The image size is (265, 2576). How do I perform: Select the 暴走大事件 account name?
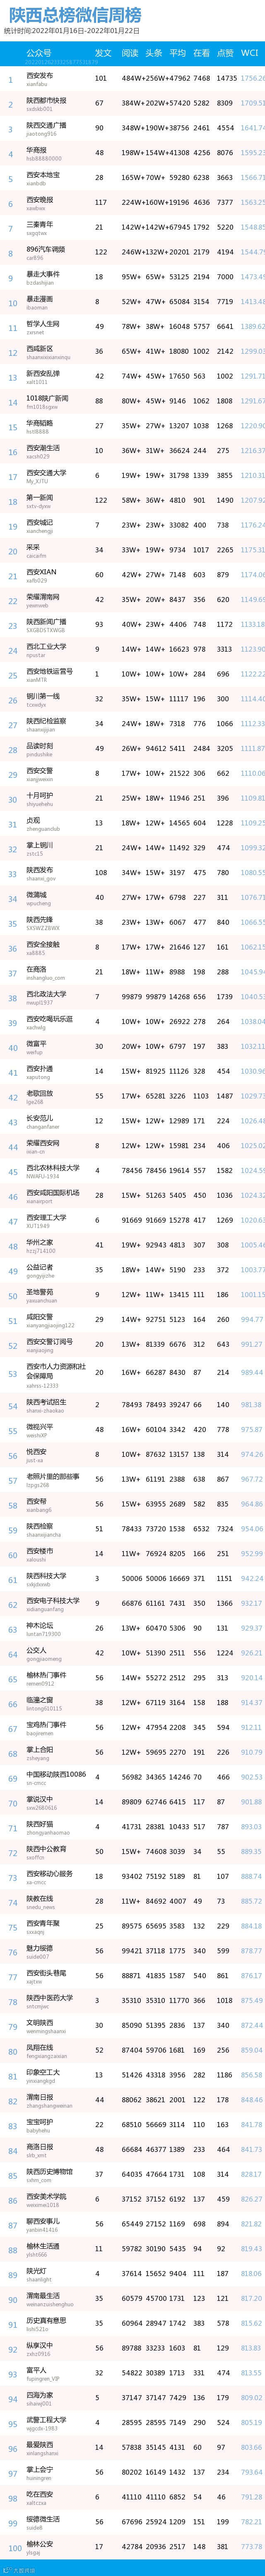[x=43, y=274]
